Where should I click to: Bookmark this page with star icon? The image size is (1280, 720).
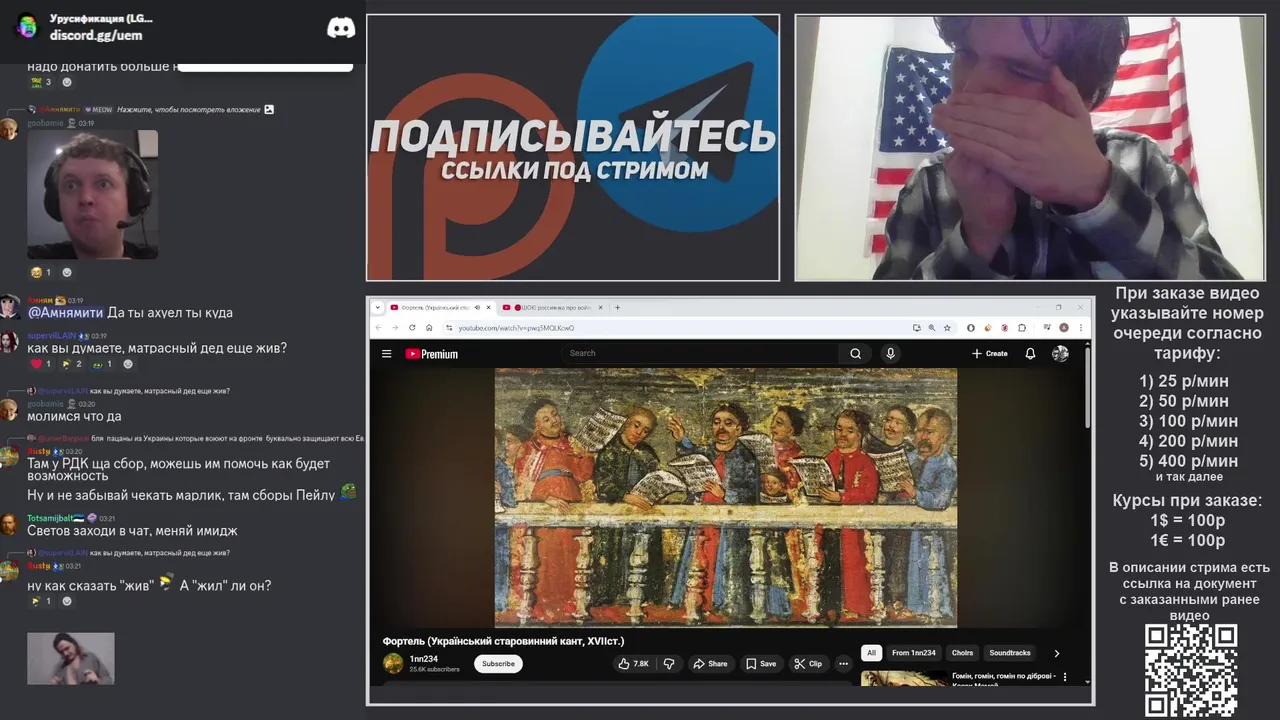tap(945, 328)
